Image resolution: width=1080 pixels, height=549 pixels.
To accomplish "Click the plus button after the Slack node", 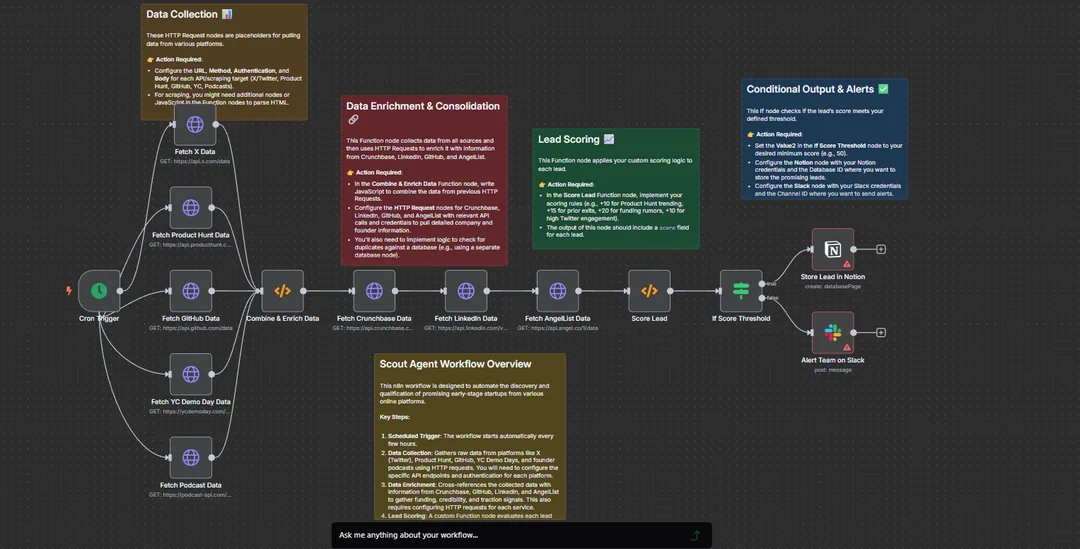I will [881, 332].
